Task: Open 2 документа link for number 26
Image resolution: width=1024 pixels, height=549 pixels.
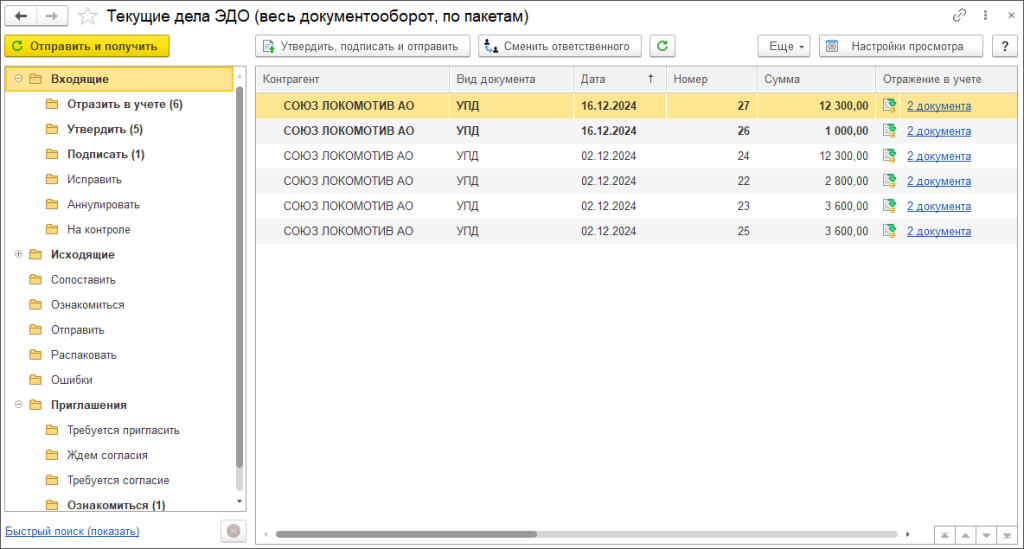Action: [x=938, y=130]
